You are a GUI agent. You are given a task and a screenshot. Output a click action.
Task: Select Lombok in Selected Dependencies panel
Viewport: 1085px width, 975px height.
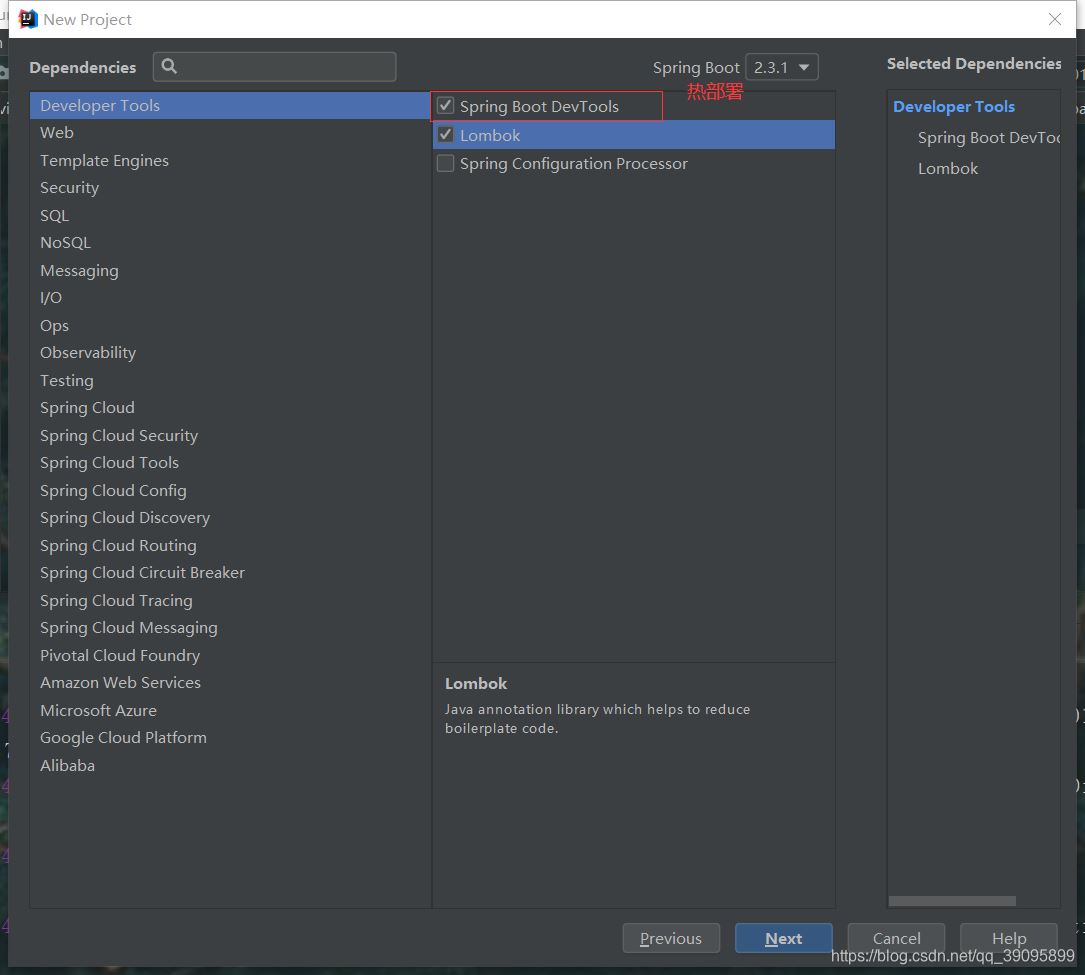point(948,169)
